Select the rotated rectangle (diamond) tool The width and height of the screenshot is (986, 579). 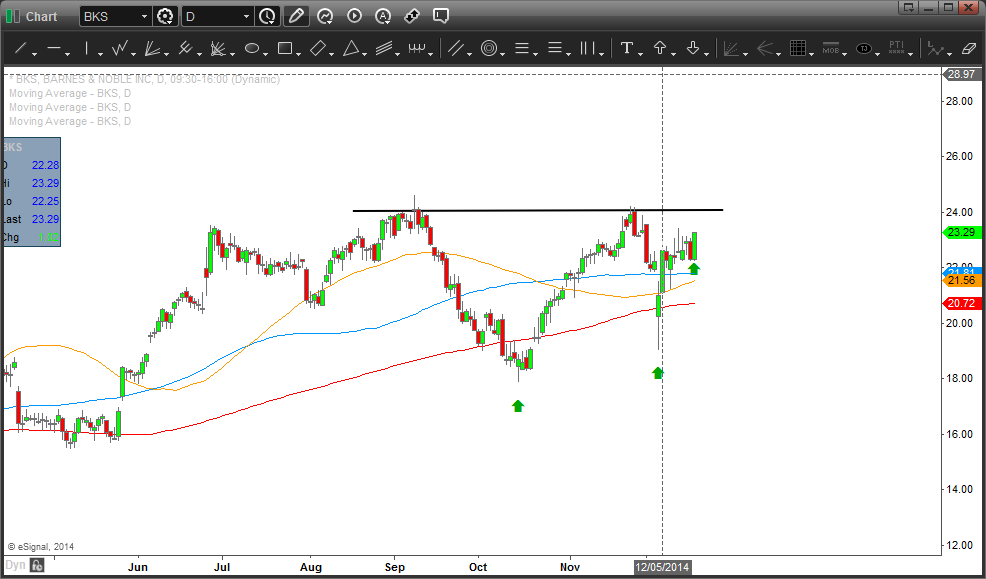[x=318, y=48]
